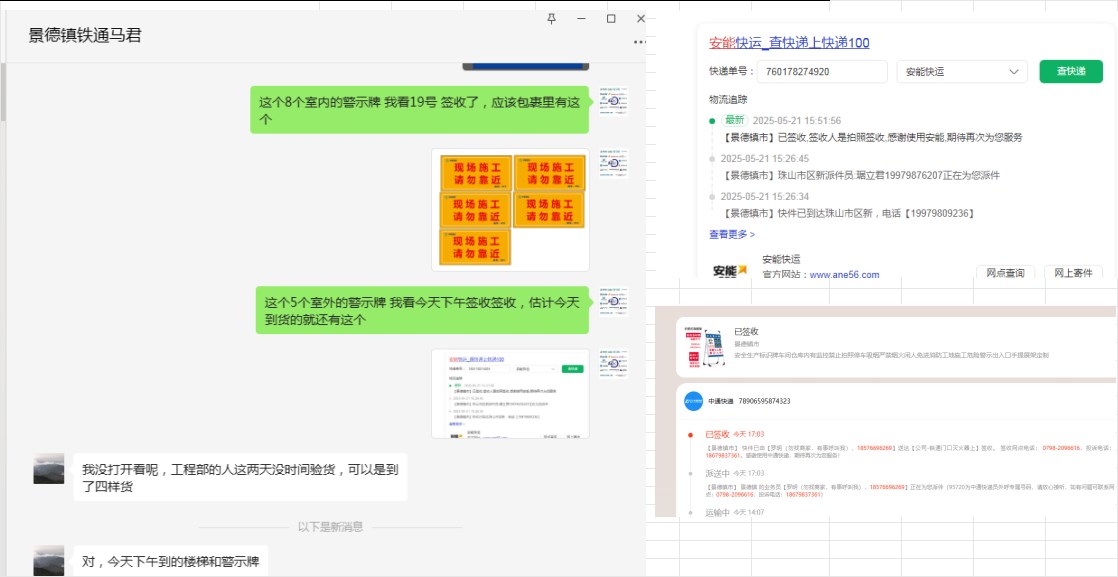
Task: Open the orange 现场施工 warning signs image
Action: click(x=511, y=210)
